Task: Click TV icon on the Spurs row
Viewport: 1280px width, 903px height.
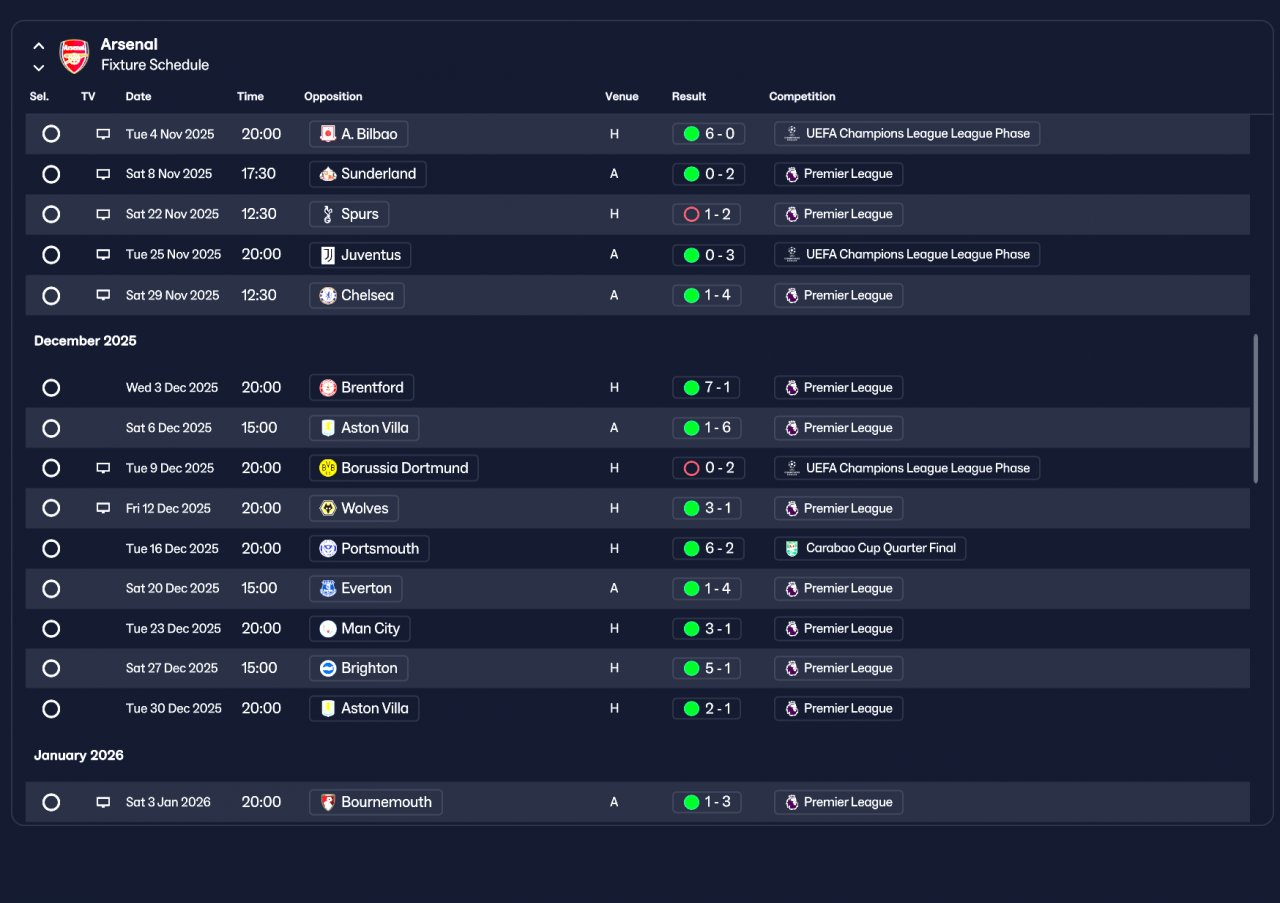Action: [103, 214]
